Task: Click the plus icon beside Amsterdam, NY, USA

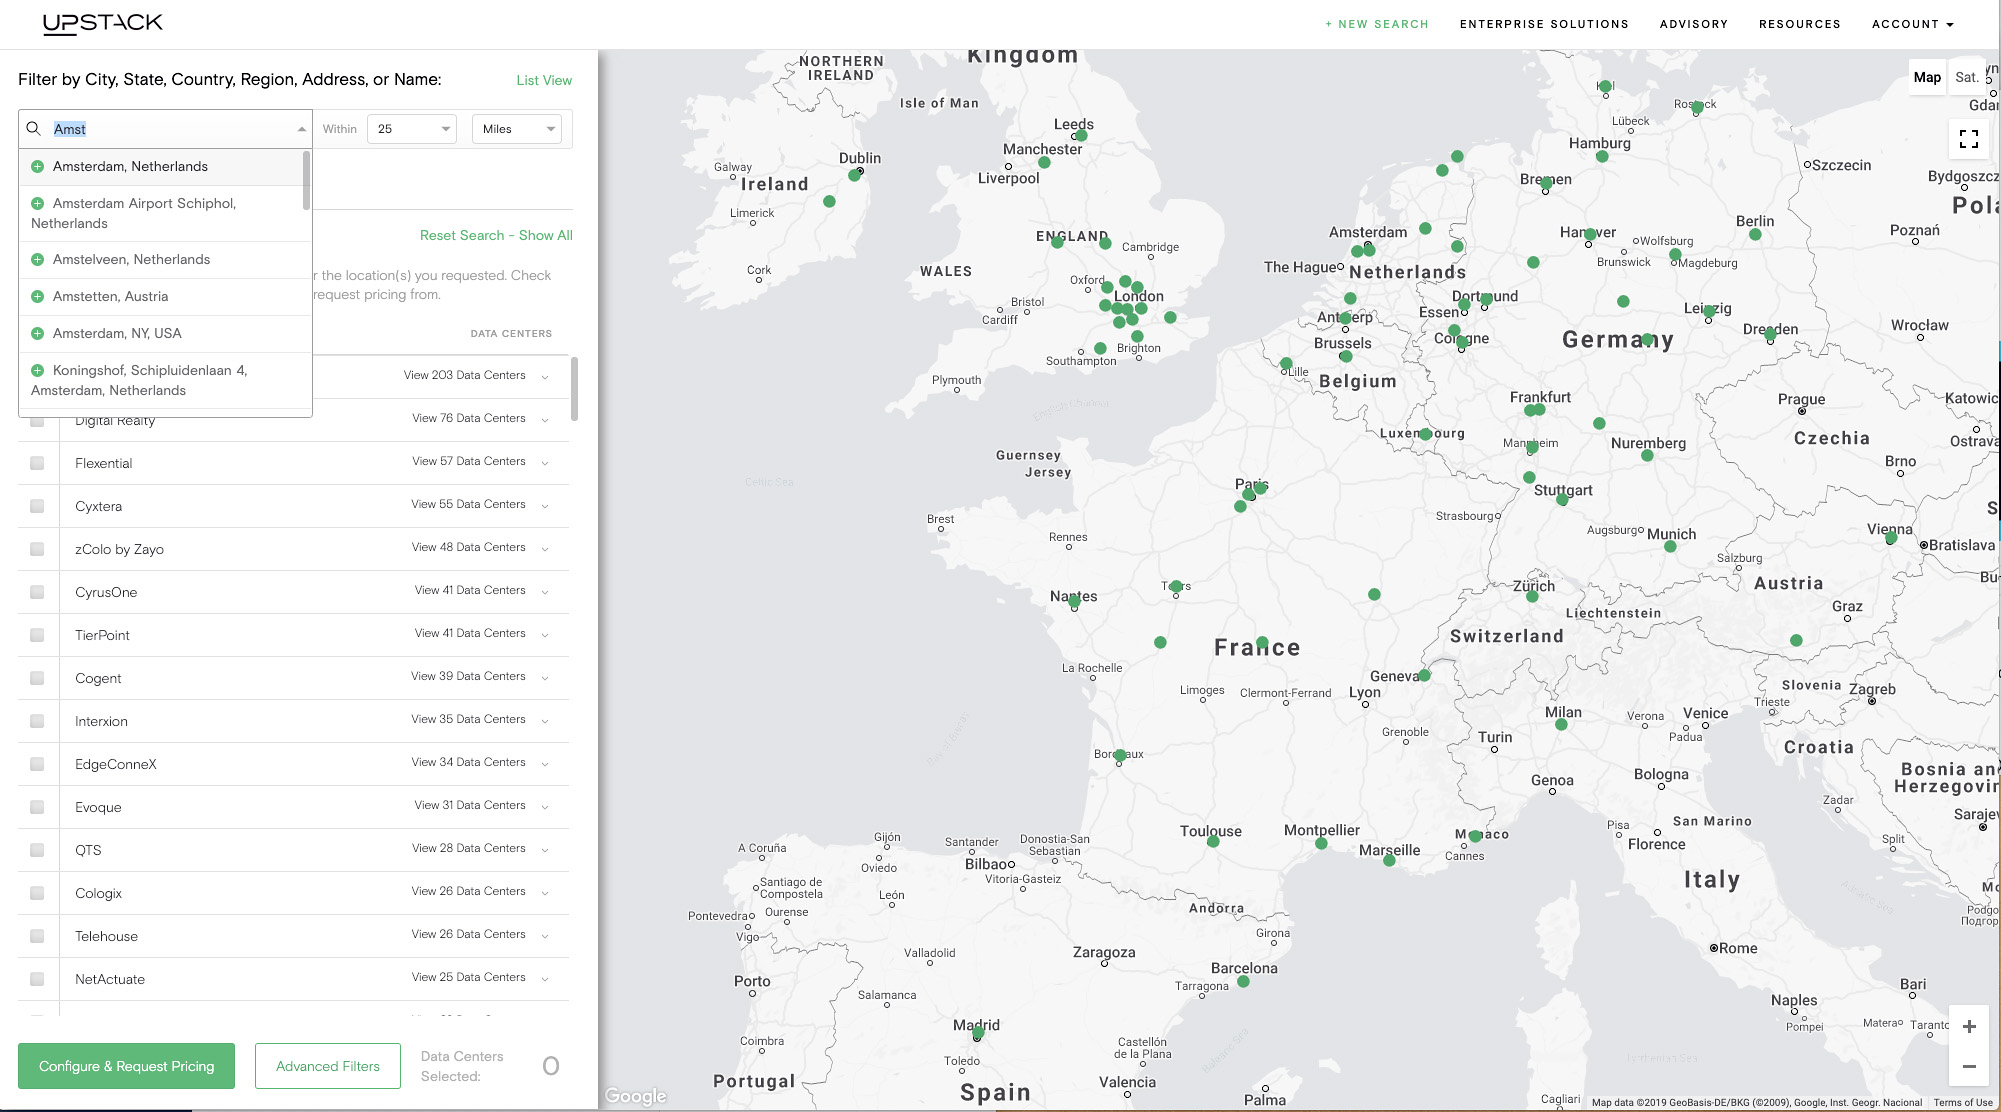Action: (37, 334)
